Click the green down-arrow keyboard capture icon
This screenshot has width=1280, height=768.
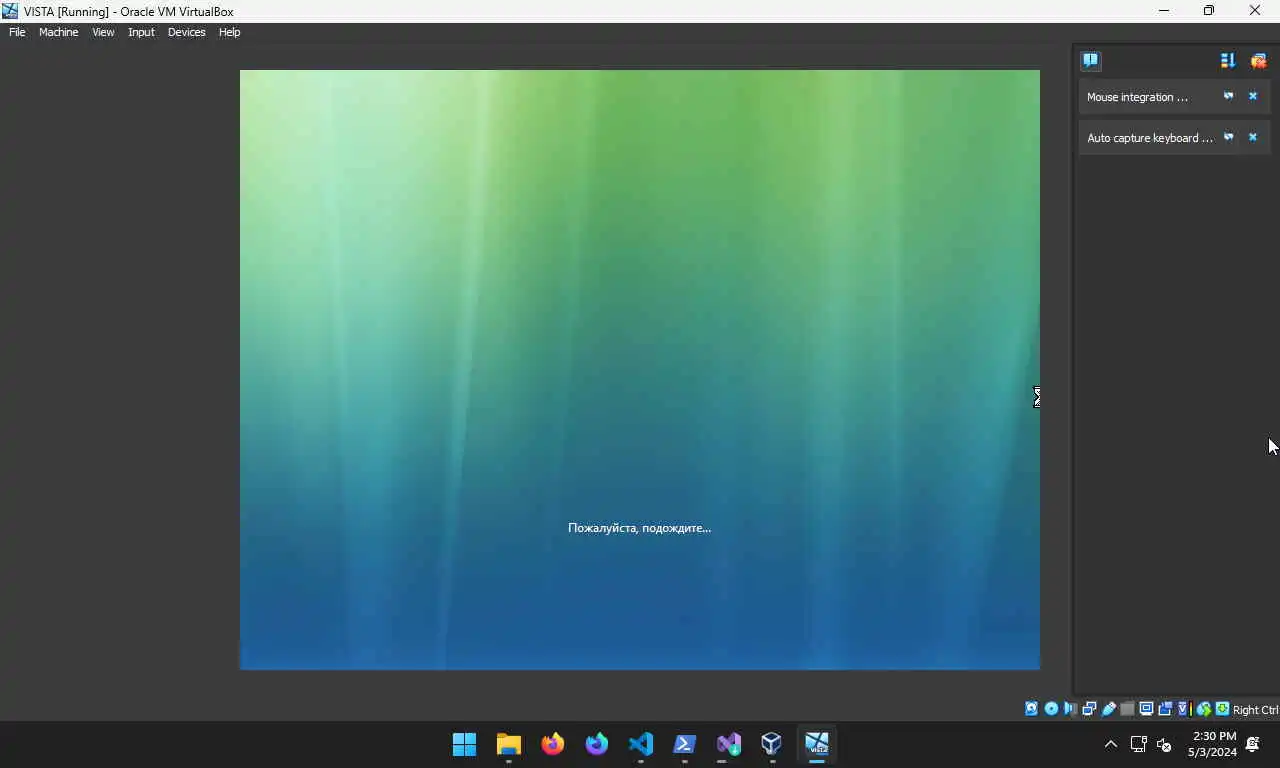[1222, 708]
